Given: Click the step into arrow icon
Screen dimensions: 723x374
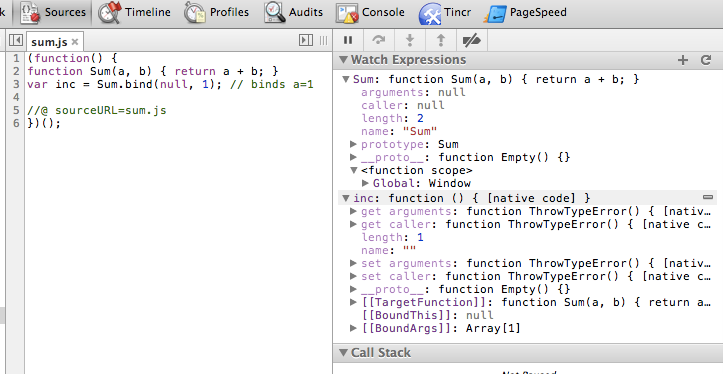Looking at the screenshot, I should coord(409,41).
